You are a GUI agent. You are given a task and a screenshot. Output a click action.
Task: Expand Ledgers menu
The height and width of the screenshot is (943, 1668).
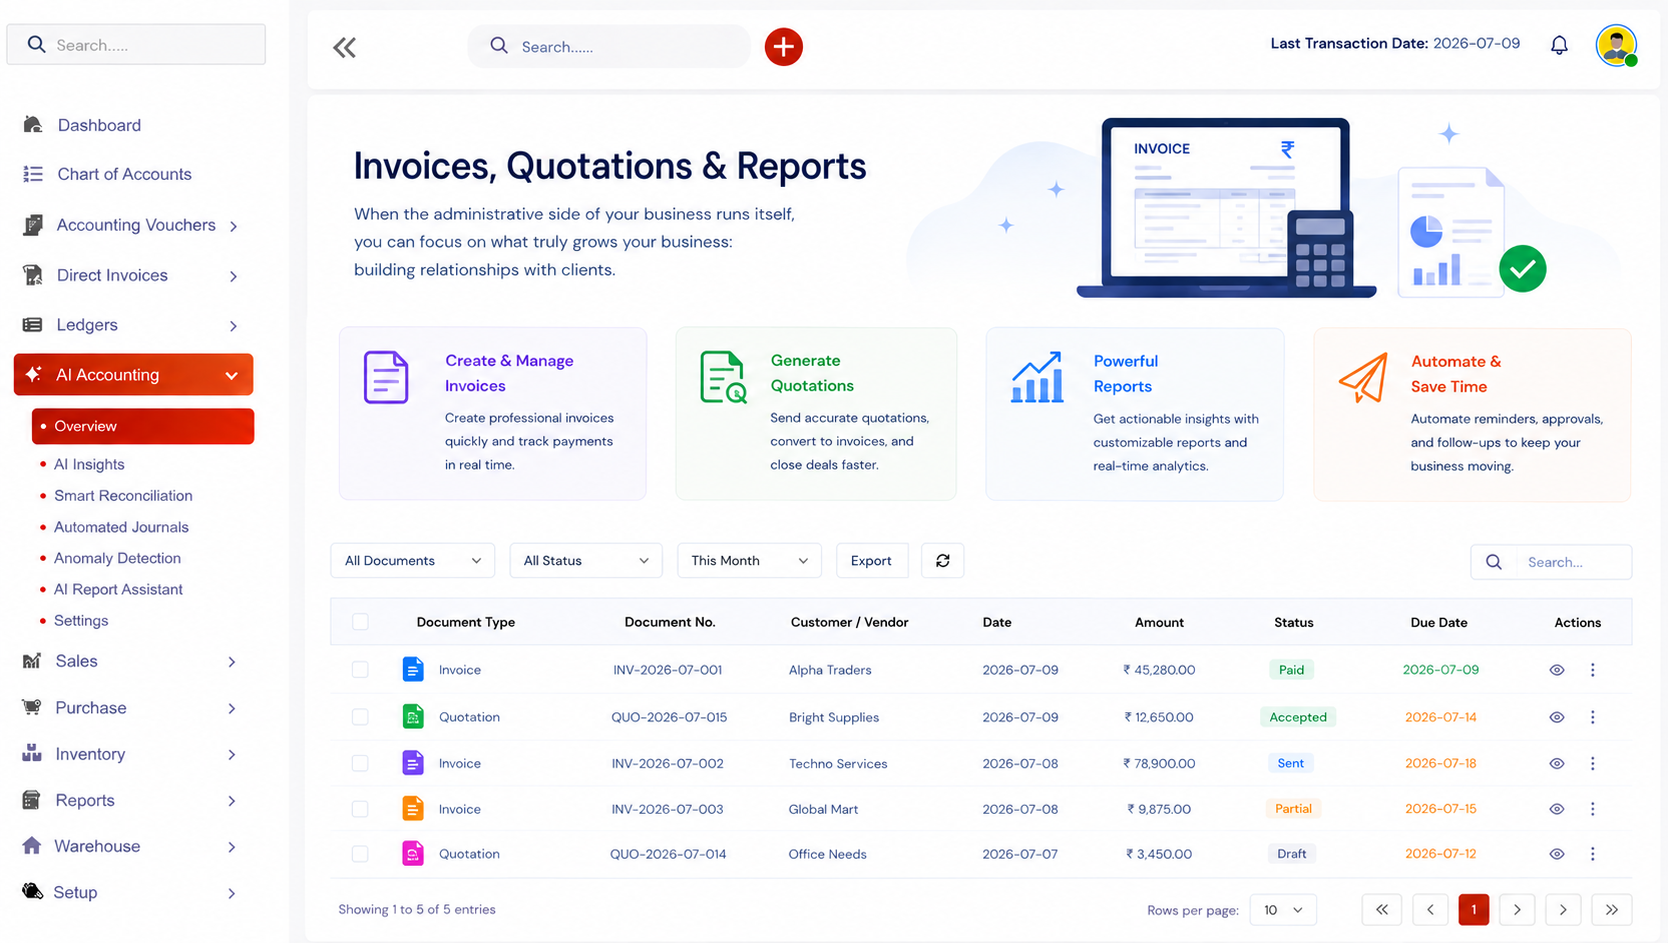tap(133, 325)
